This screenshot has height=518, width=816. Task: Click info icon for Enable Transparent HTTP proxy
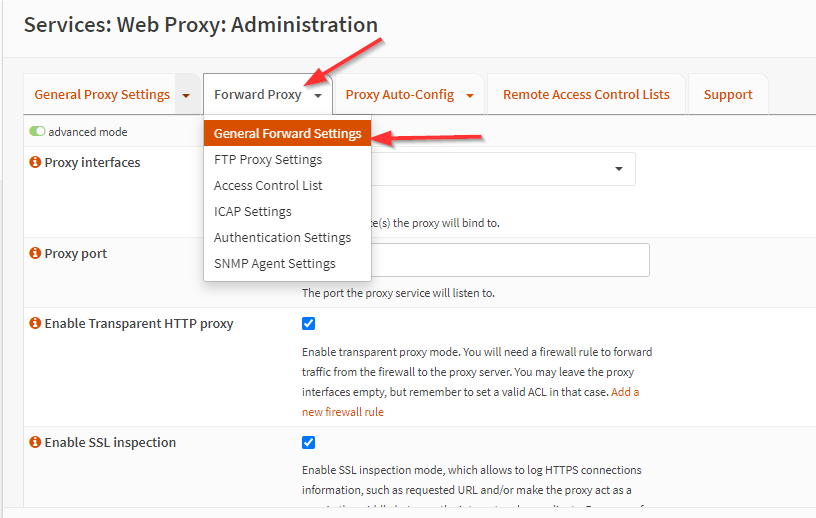pyautogui.click(x=35, y=323)
